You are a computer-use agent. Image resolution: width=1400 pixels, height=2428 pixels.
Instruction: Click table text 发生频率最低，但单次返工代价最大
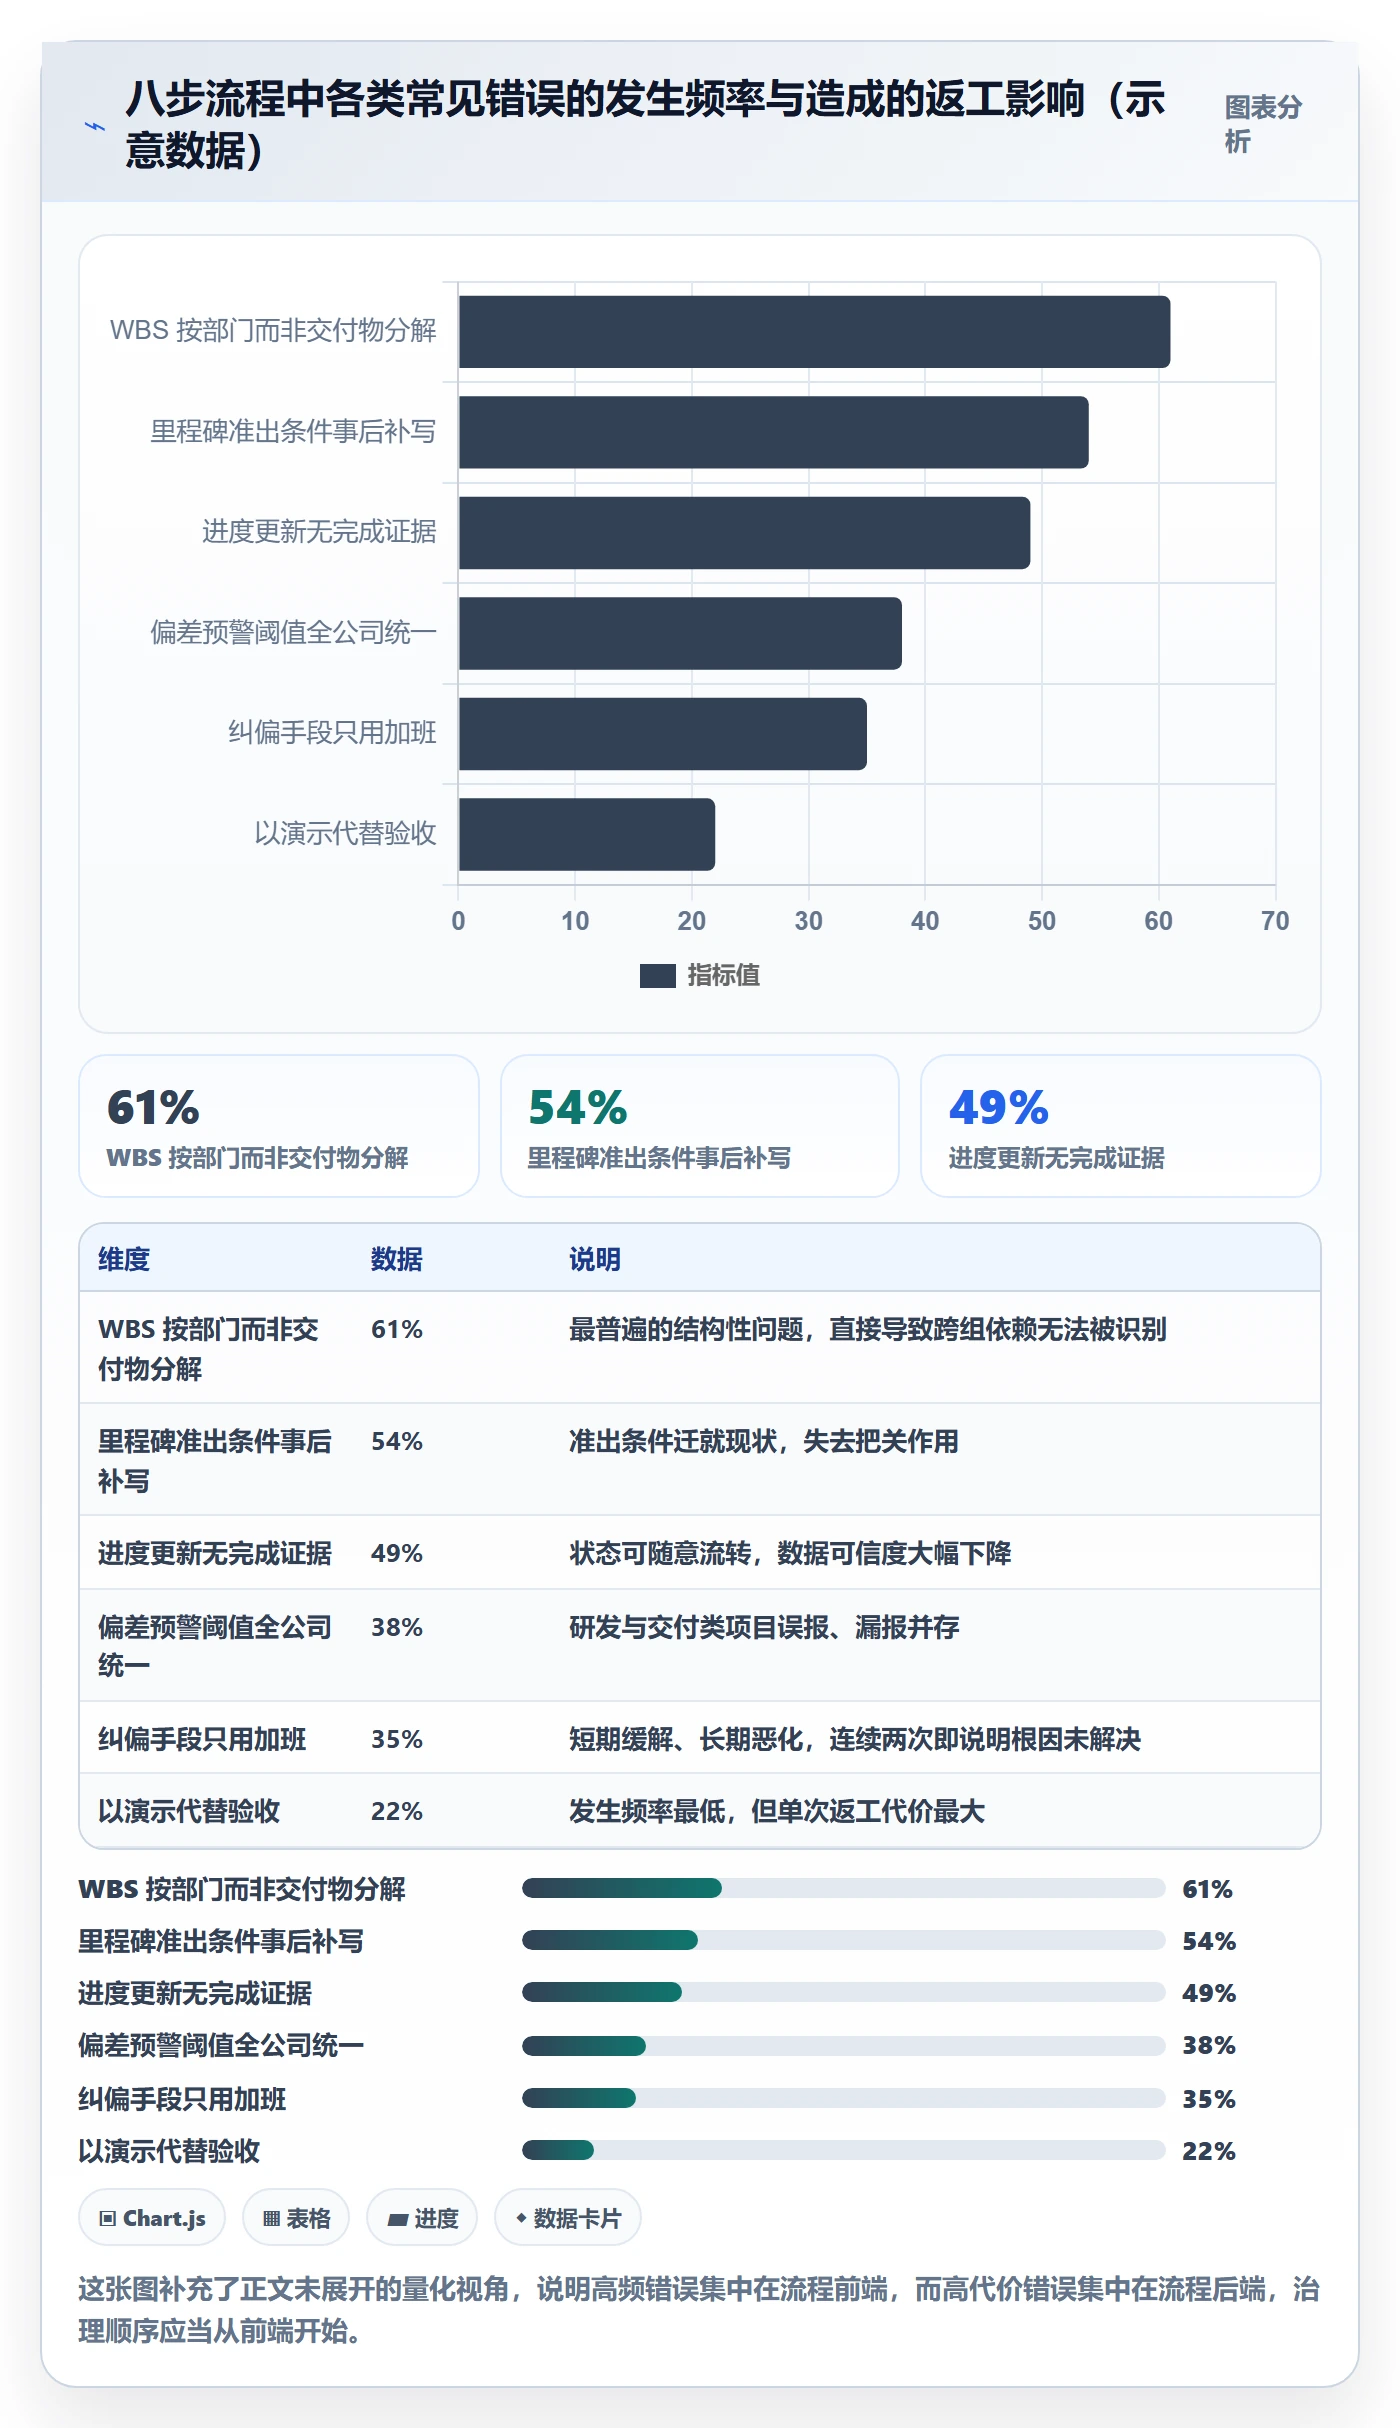pyautogui.click(x=777, y=1811)
